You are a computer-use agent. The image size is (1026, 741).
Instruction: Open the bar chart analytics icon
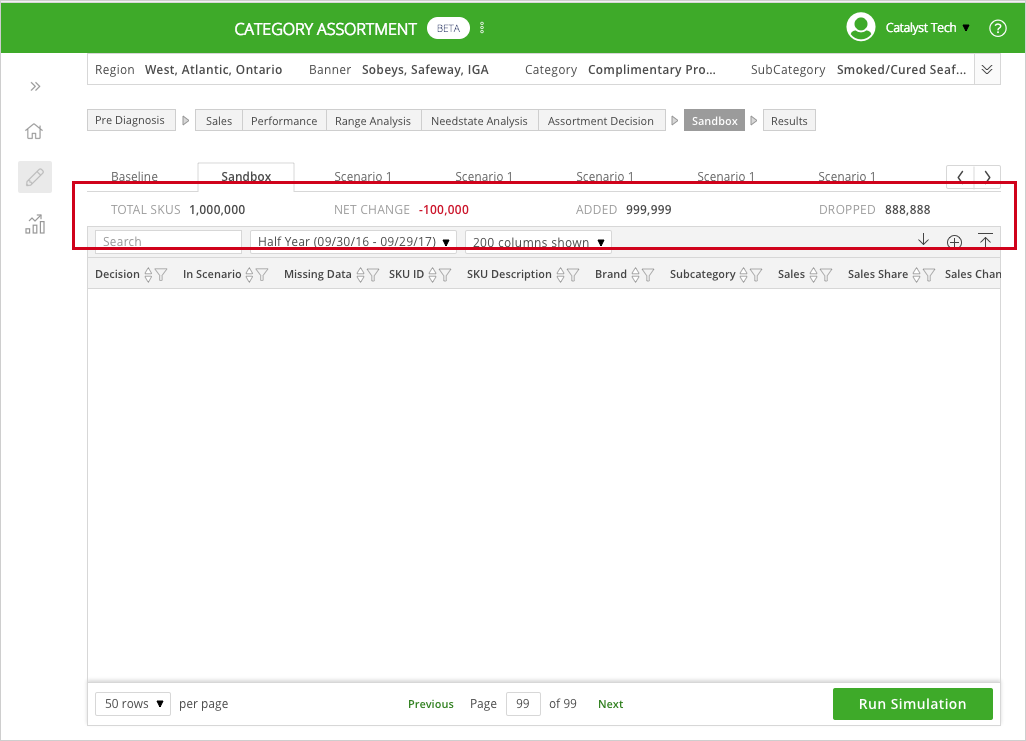coord(35,225)
